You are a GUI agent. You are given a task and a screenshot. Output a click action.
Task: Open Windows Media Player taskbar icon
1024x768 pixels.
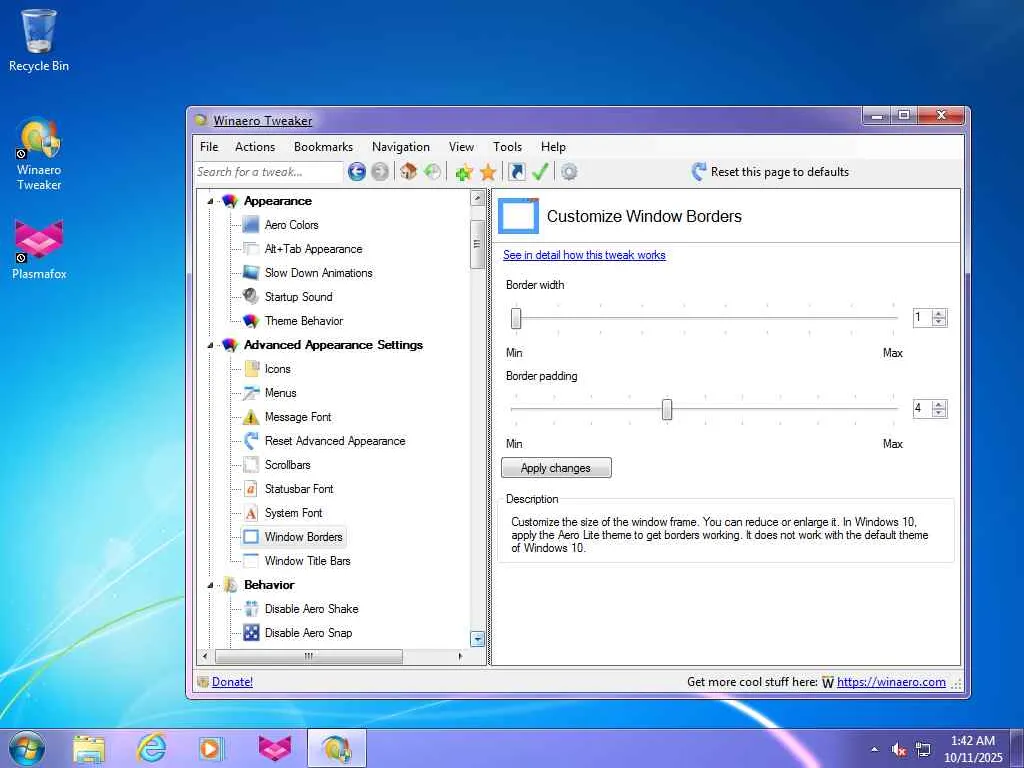coord(212,749)
